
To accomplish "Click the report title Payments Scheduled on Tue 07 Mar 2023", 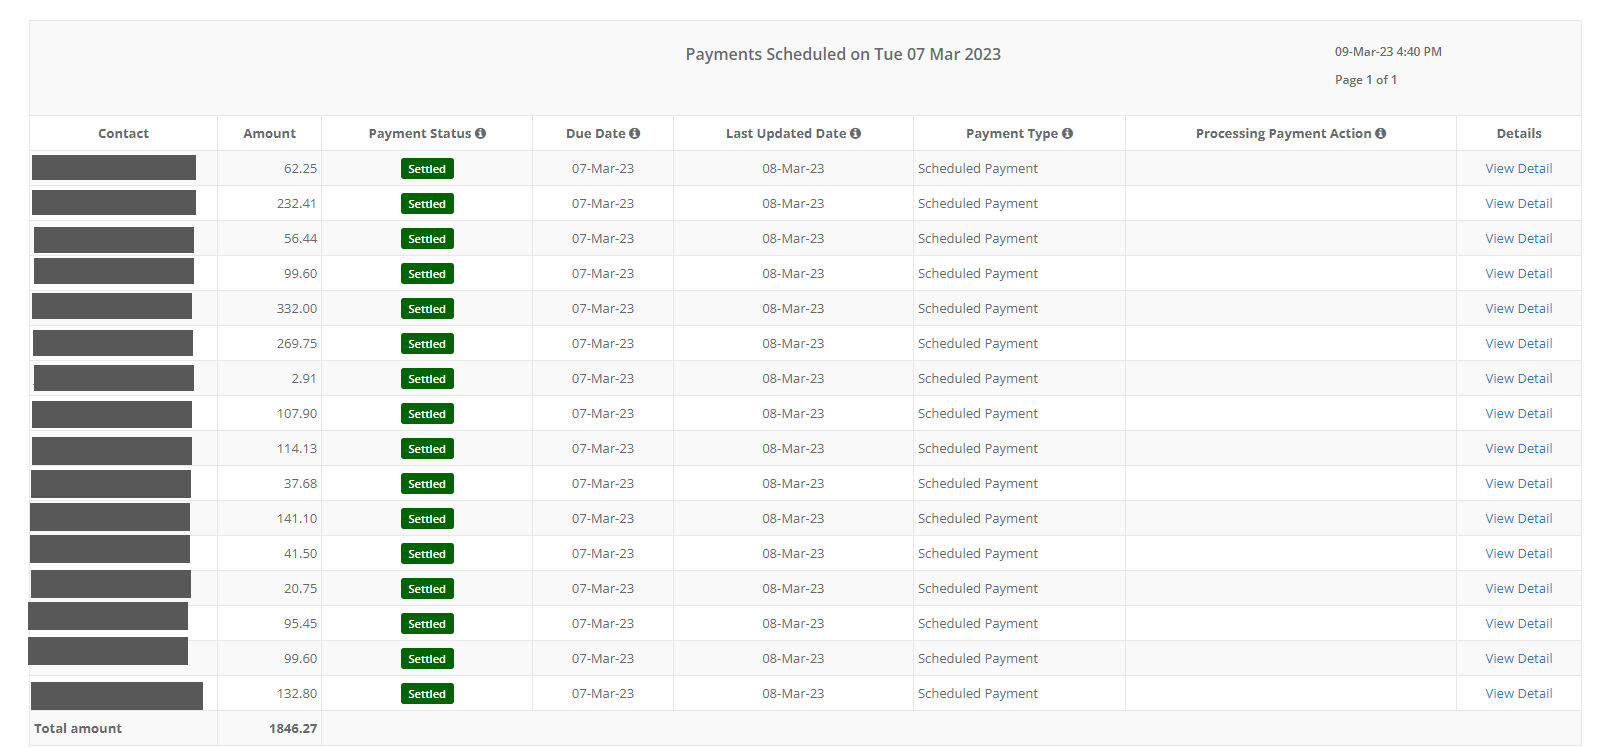I will click(843, 54).
